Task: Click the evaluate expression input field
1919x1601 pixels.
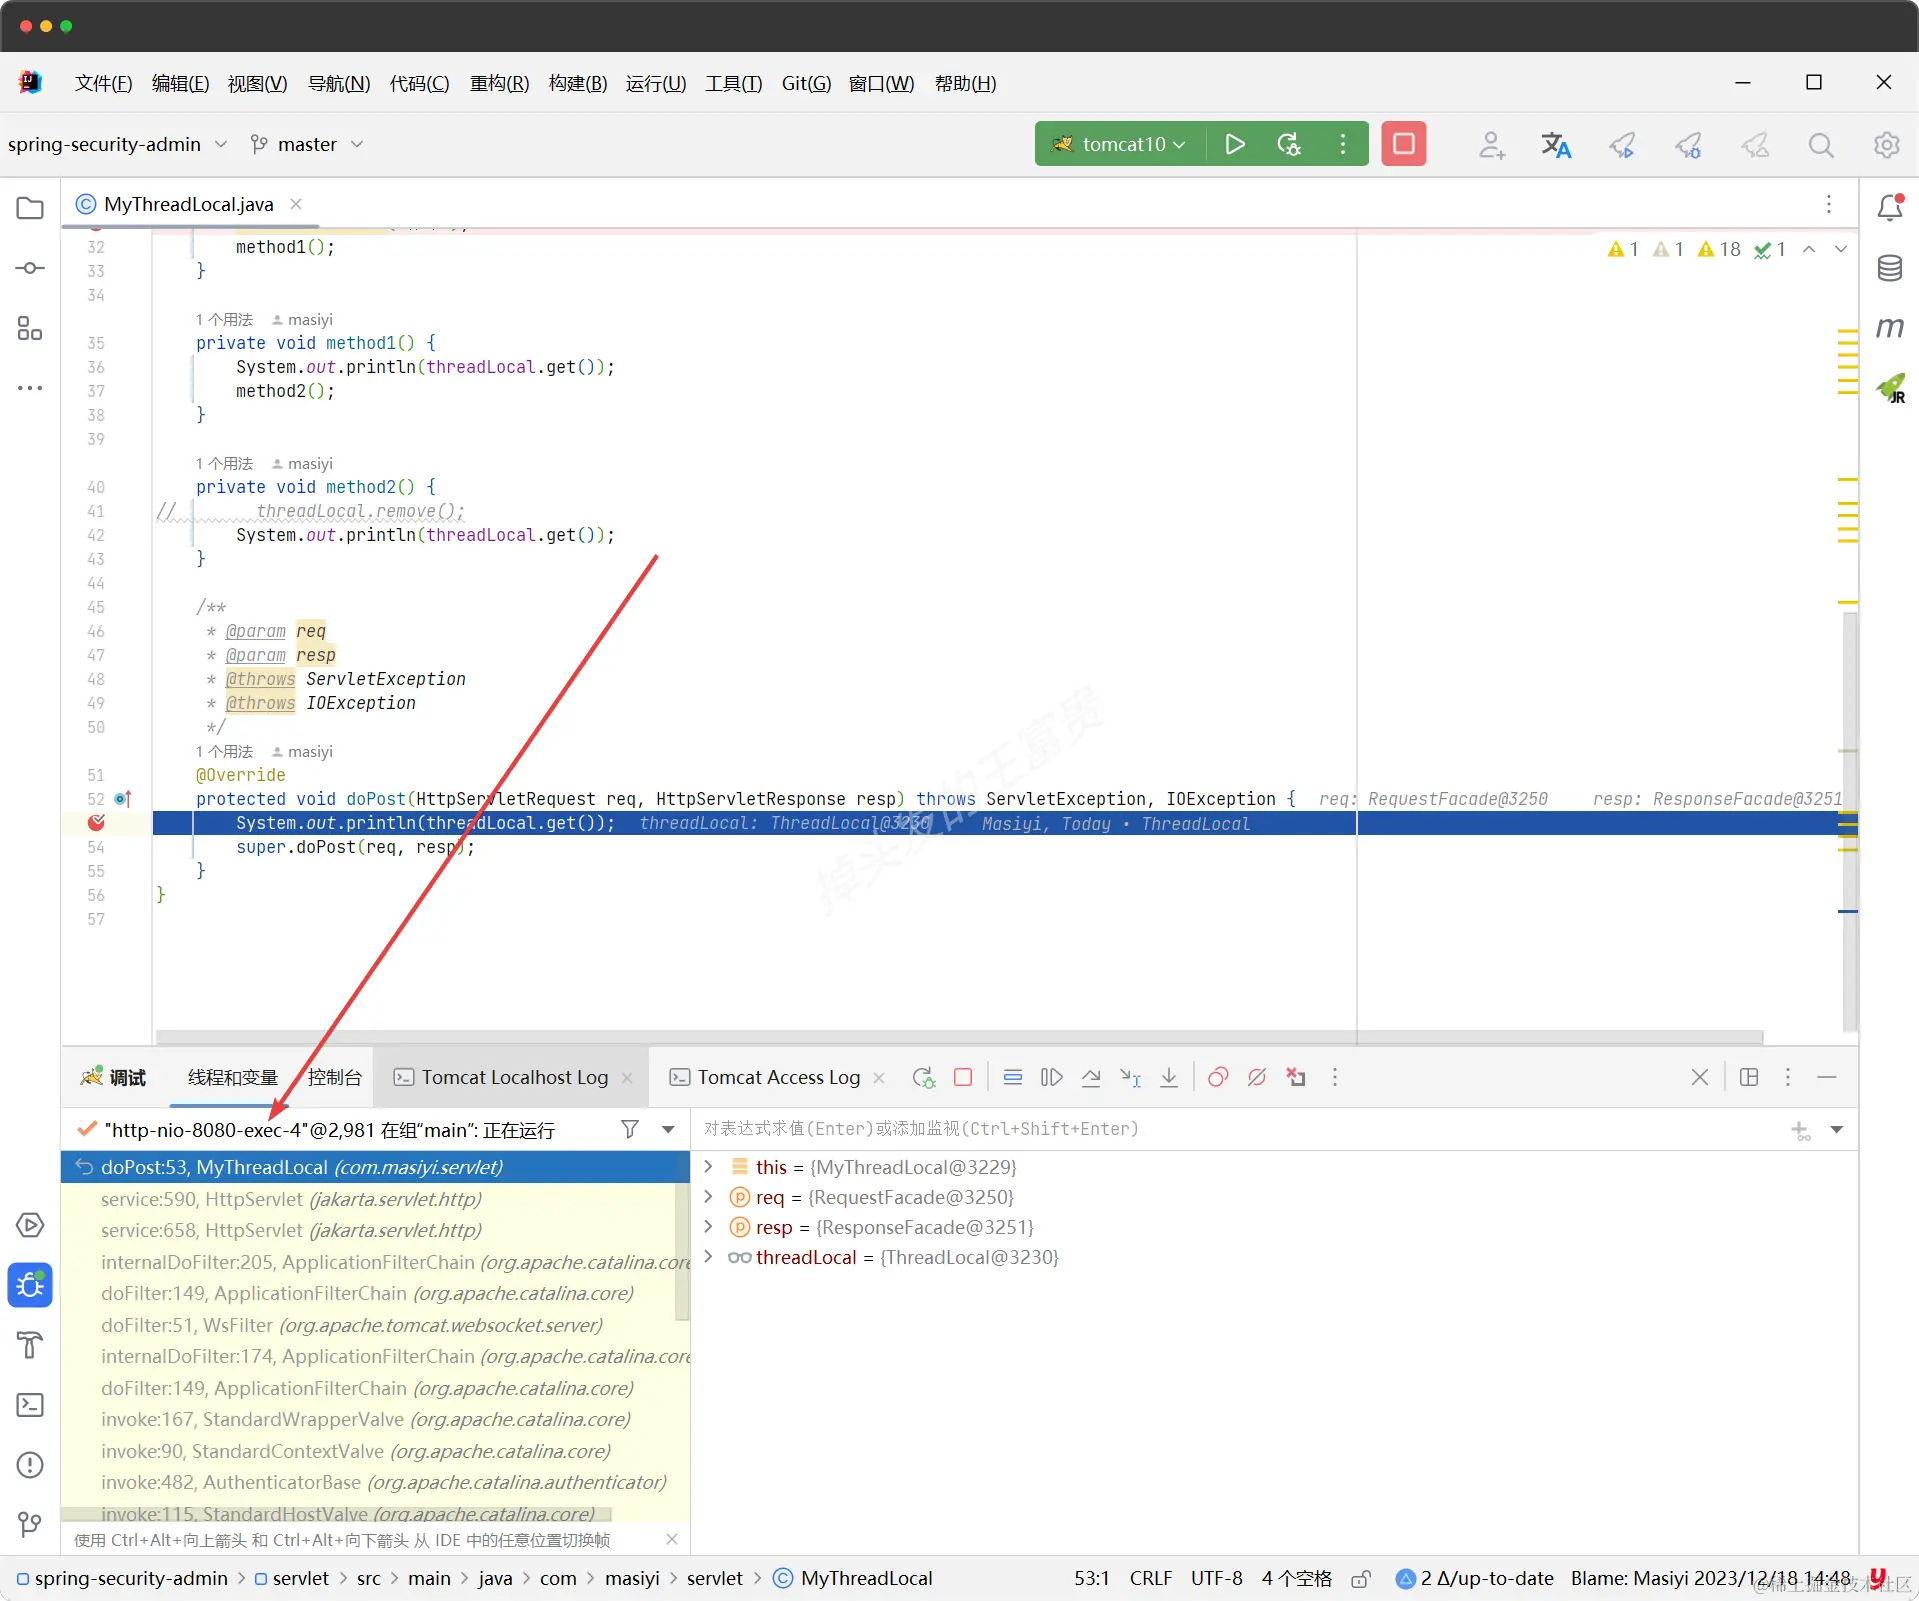Action: [x=1240, y=1129]
